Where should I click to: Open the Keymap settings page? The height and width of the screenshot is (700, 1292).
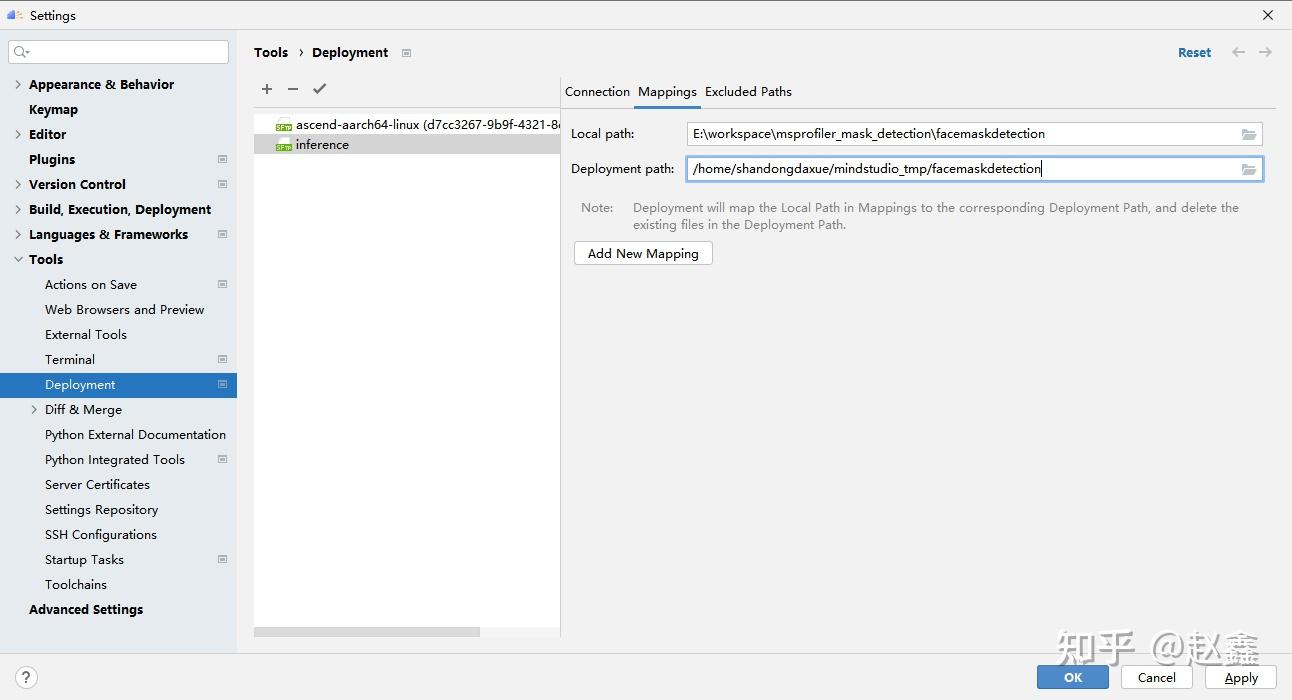click(x=53, y=109)
